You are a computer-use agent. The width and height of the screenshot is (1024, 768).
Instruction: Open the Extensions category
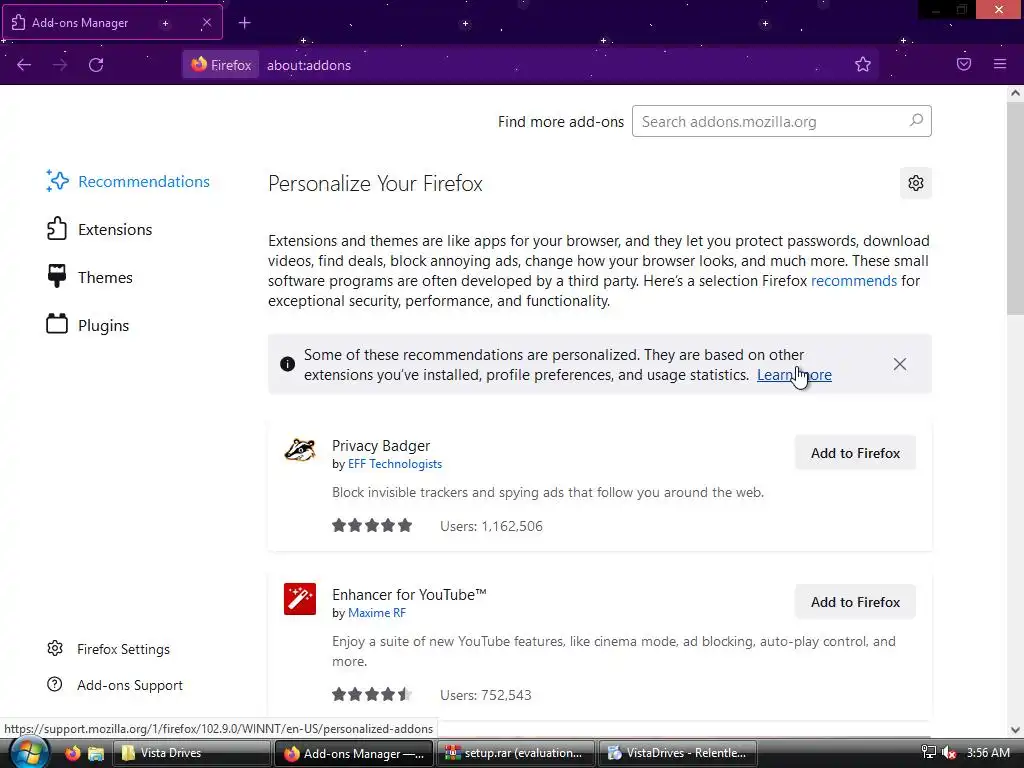pos(99,229)
